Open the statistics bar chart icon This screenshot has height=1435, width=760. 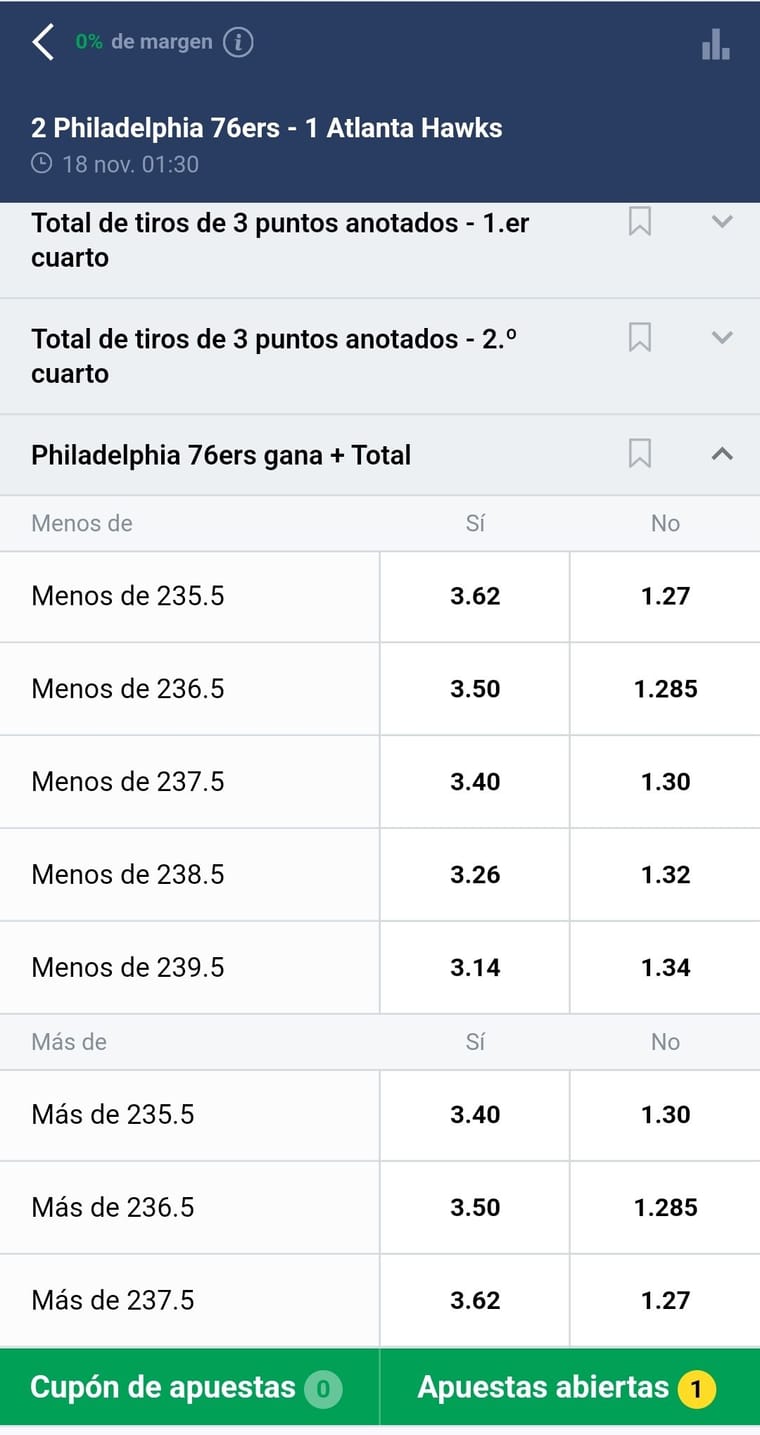click(716, 43)
